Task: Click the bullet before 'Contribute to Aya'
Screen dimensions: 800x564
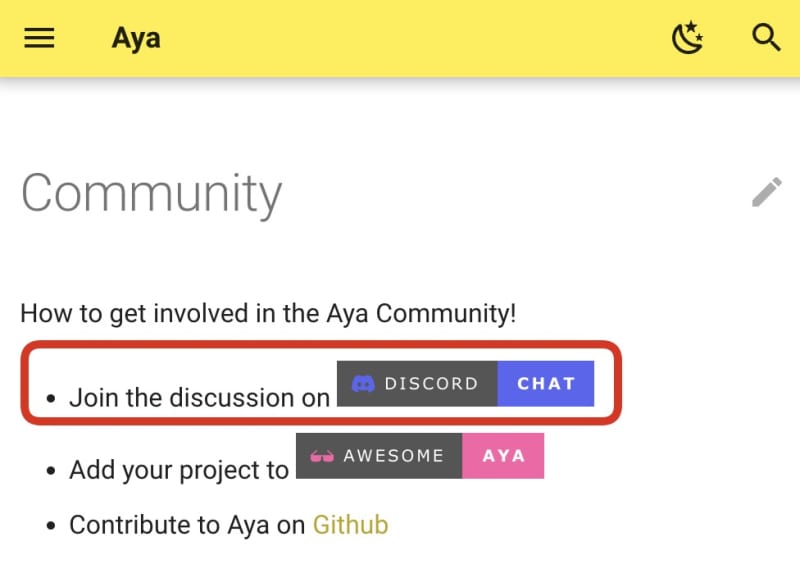Action: tap(51, 525)
